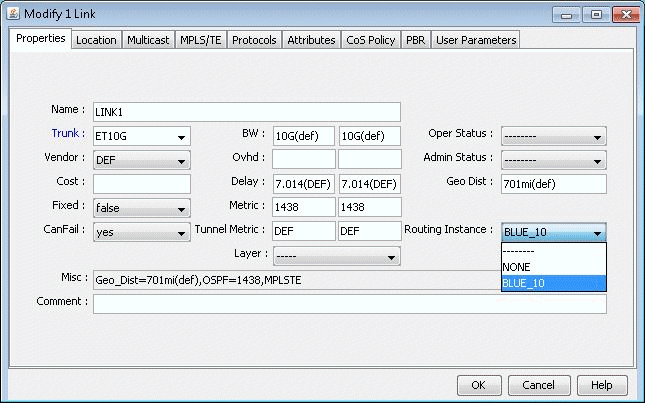Select the MPLS/TE tab
Image resolution: width=645 pixels, height=403 pixels.
[x=201, y=40]
